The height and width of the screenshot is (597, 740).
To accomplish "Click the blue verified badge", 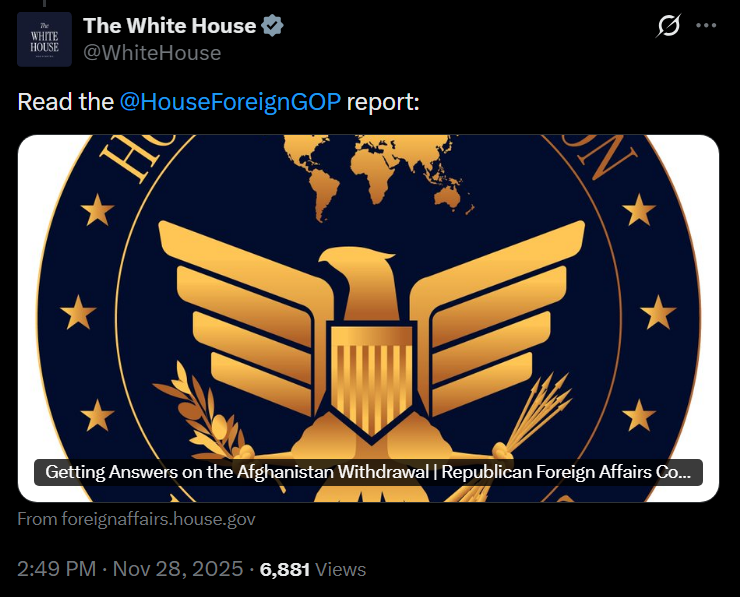I will (271, 26).
